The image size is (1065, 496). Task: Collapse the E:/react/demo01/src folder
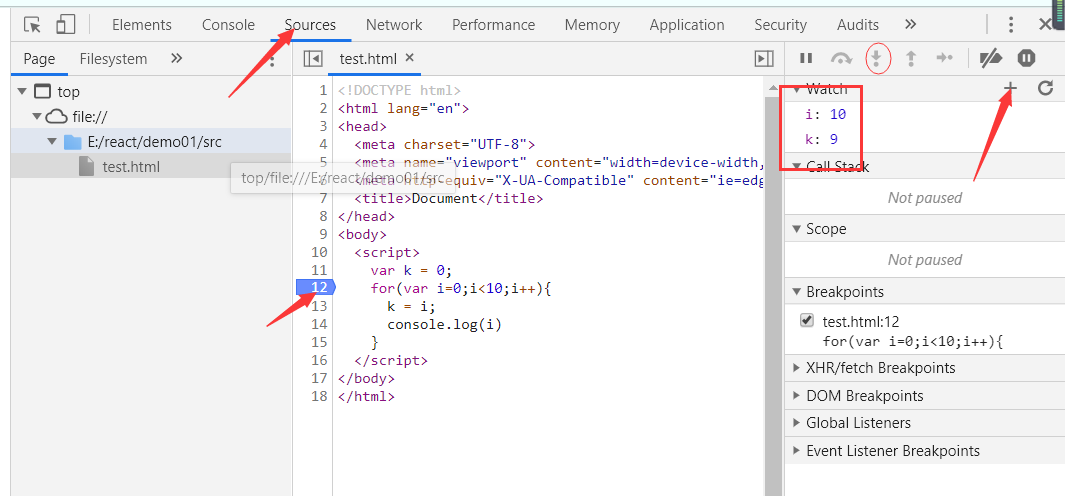click(52, 142)
